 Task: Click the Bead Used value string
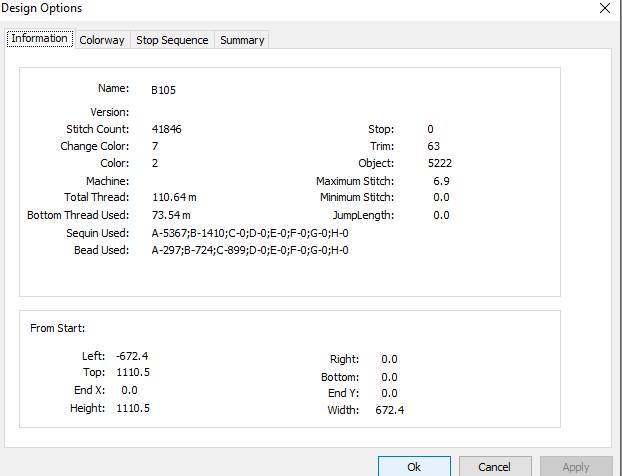pos(250,250)
